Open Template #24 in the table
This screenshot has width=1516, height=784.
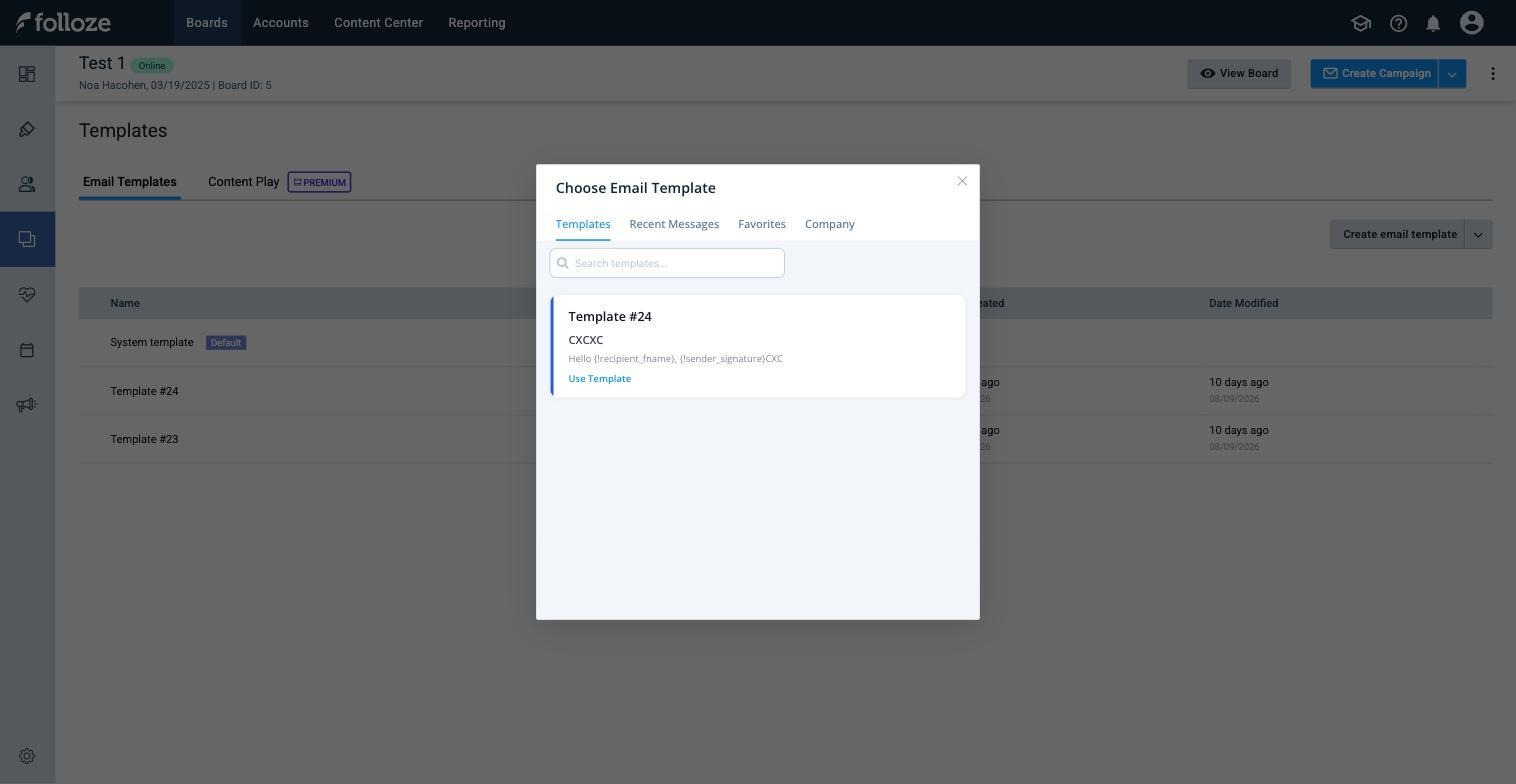tap(144, 392)
